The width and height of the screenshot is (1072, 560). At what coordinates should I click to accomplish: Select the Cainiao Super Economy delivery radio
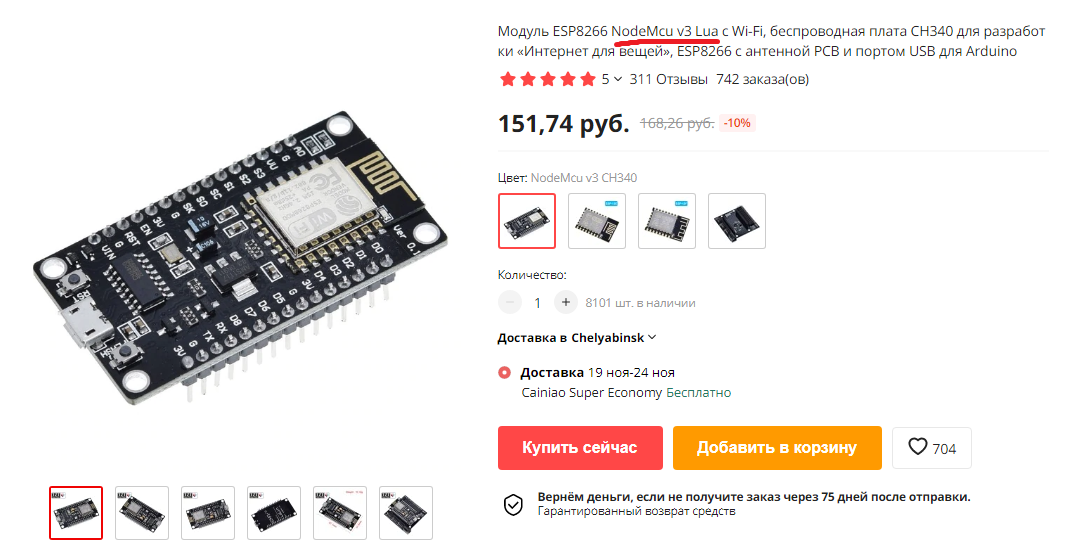click(505, 373)
